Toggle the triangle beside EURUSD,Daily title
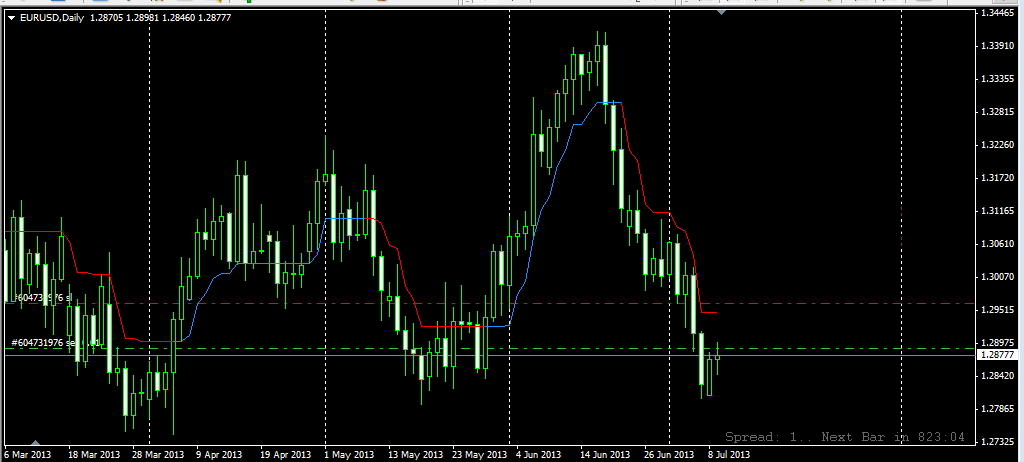 [11, 18]
